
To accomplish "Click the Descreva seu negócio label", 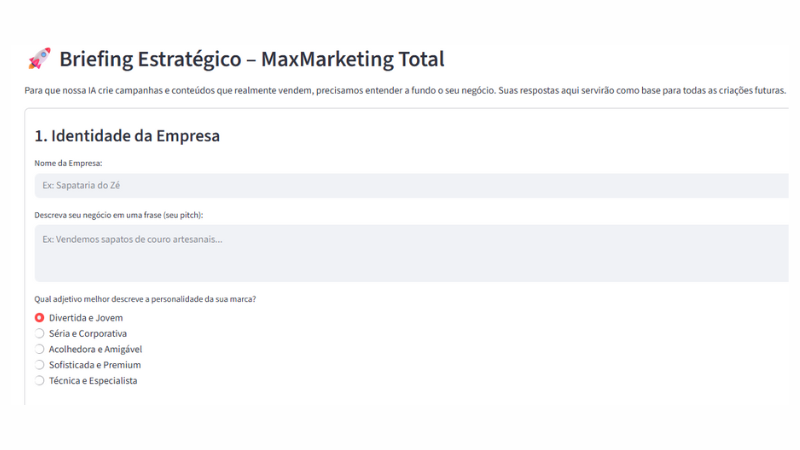I will pos(118,215).
